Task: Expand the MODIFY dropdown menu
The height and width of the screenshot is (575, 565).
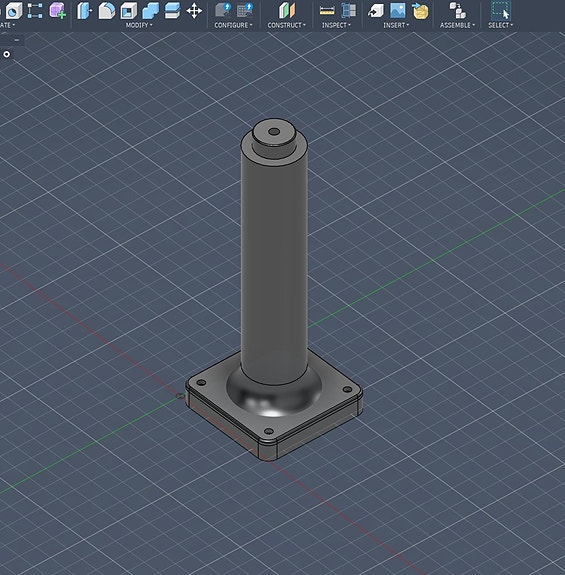Action: tap(139, 25)
